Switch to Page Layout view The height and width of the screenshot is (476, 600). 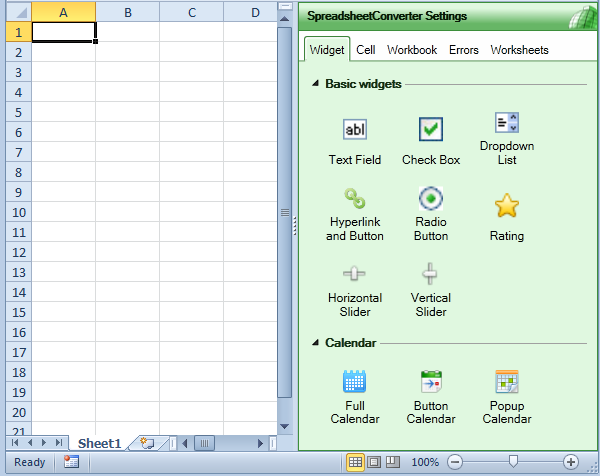point(374,462)
